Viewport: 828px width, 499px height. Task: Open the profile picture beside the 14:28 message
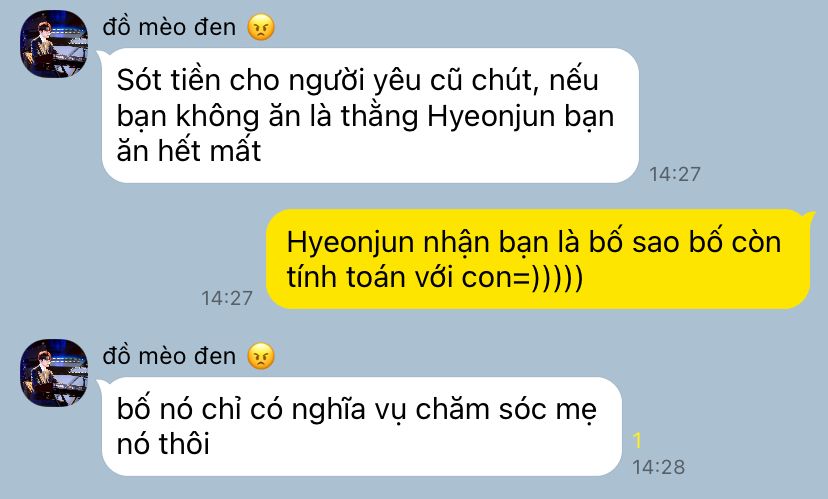(x=54, y=373)
